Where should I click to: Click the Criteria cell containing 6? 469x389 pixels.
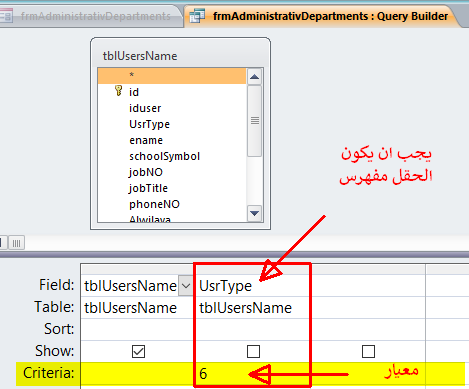253,373
